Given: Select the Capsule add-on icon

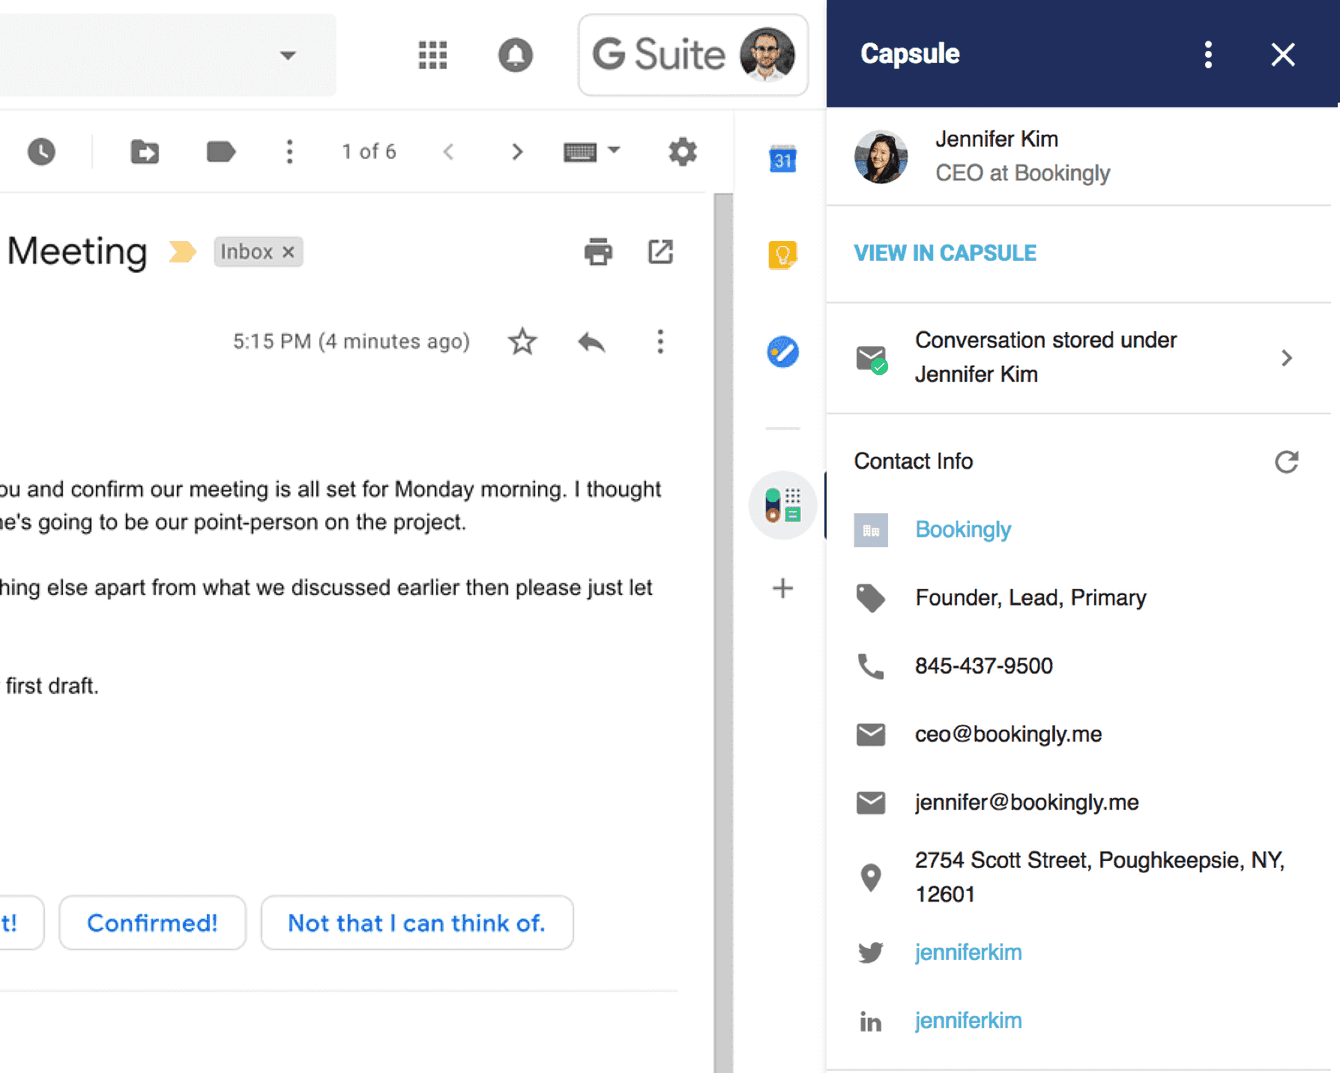Looking at the screenshot, I should [x=782, y=505].
